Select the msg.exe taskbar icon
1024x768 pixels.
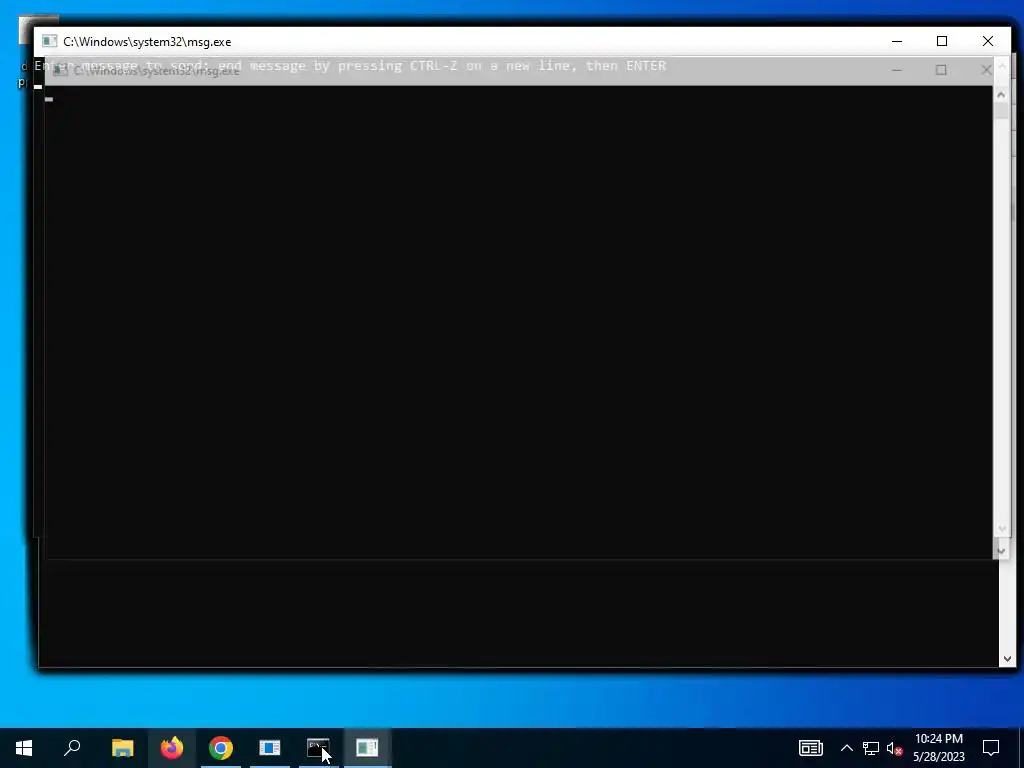(x=367, y=748)
